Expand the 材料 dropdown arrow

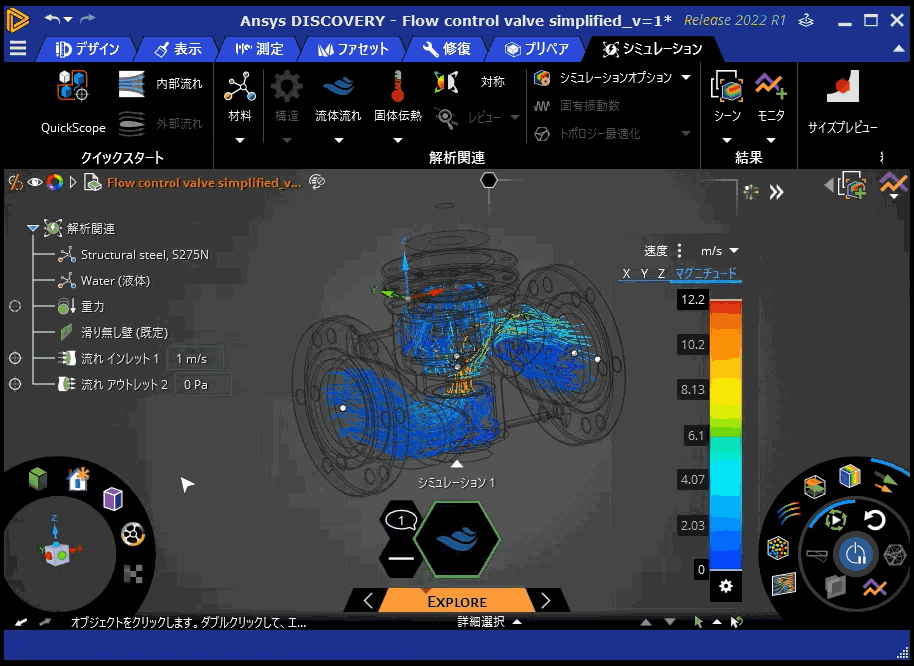click(240, 140)
